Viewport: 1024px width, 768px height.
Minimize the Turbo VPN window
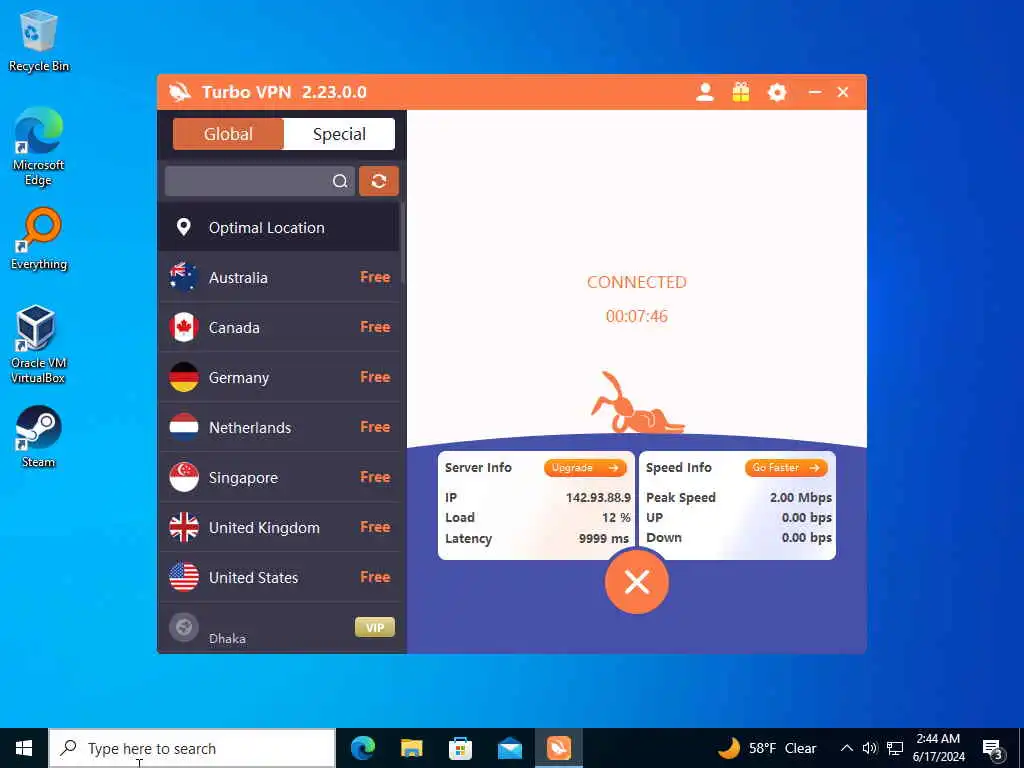814,92
